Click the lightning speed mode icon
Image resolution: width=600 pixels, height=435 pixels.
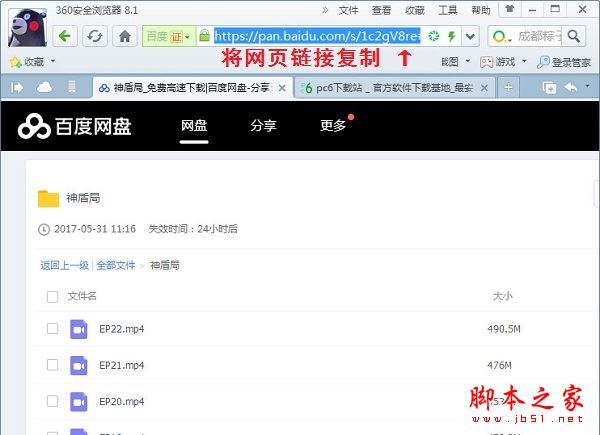(452, 36)
